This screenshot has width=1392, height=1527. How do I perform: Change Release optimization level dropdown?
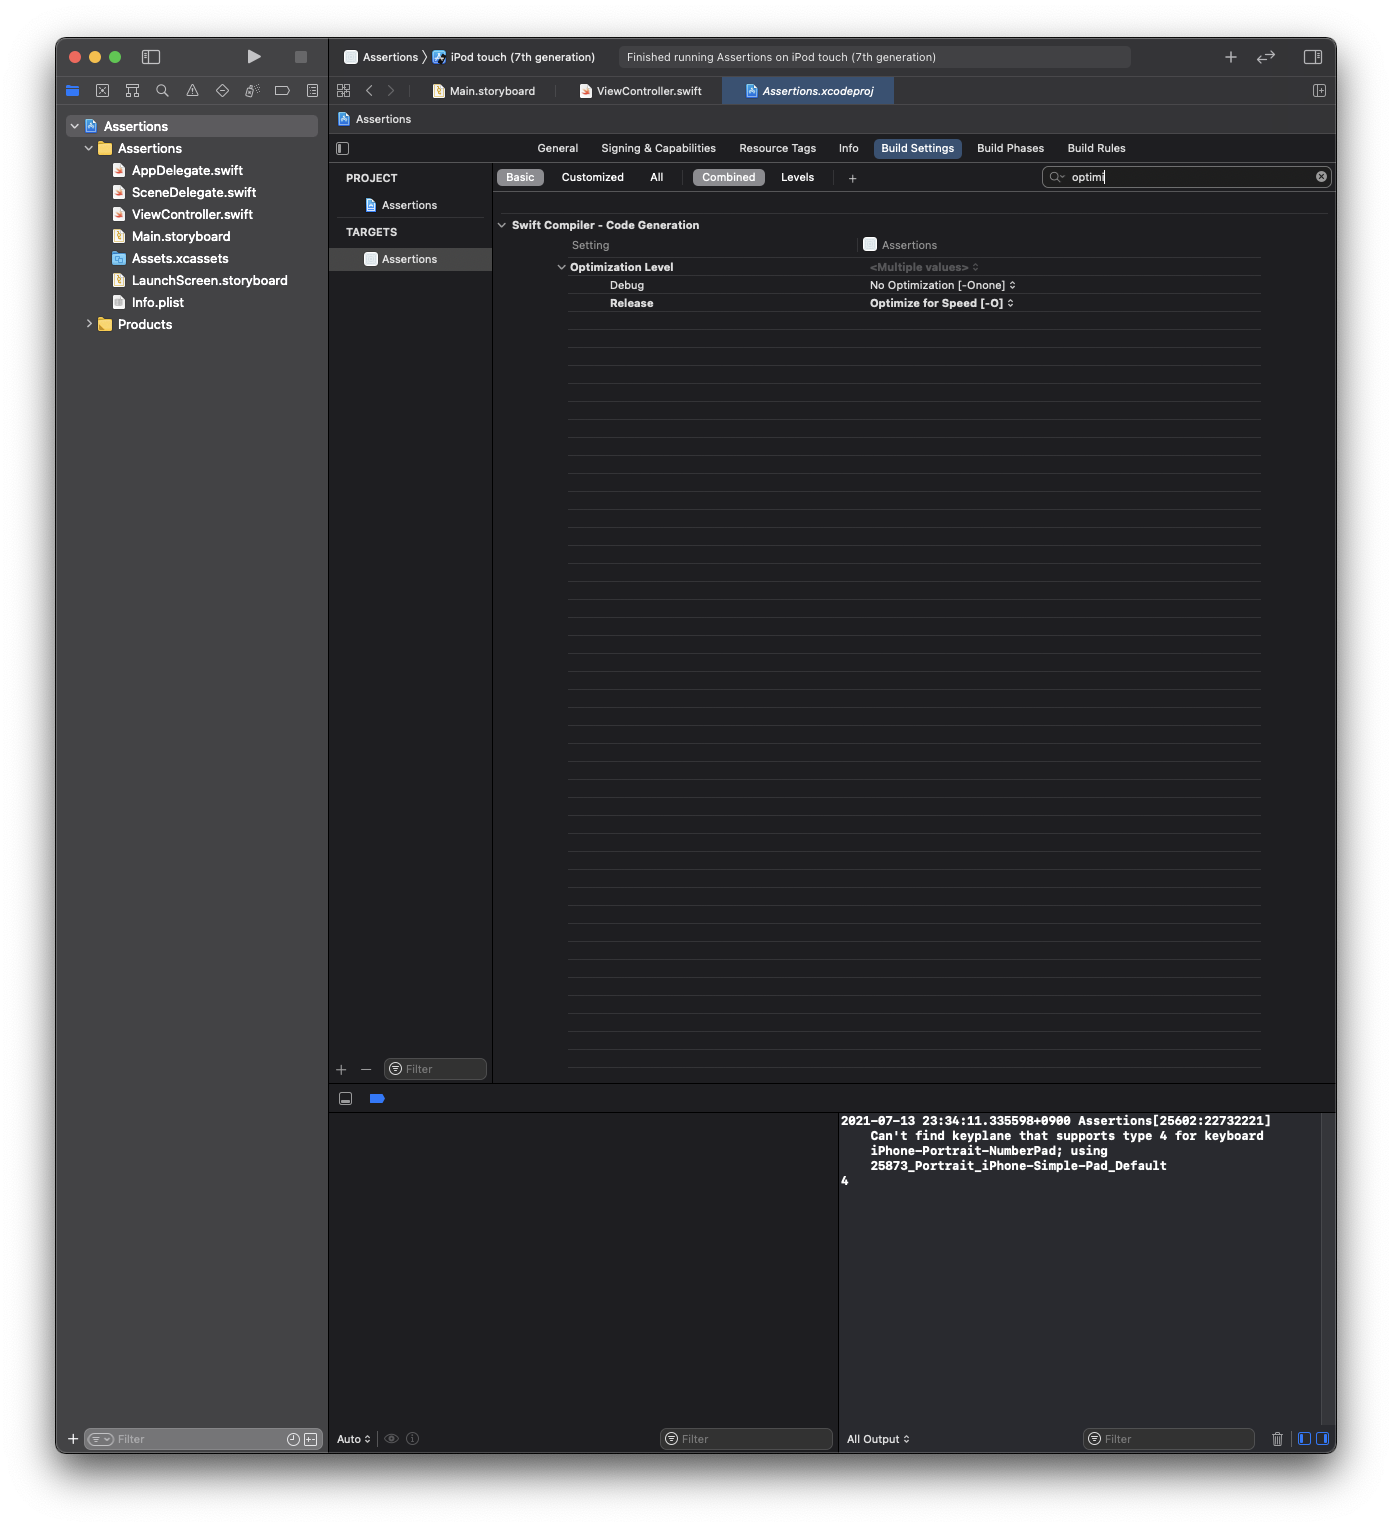(x=942, y=303)
